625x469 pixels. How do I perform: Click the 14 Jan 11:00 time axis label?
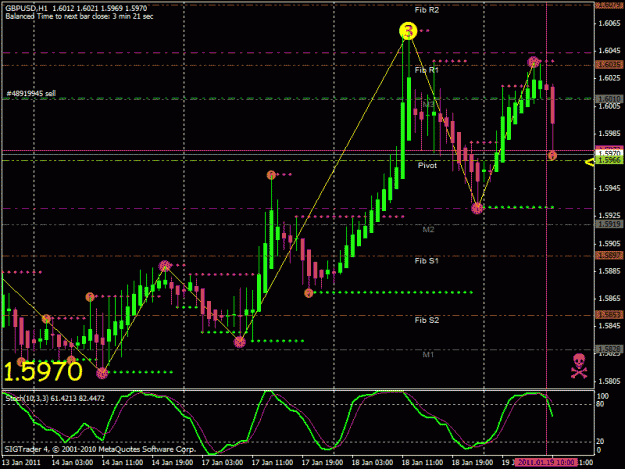point(122,462)
